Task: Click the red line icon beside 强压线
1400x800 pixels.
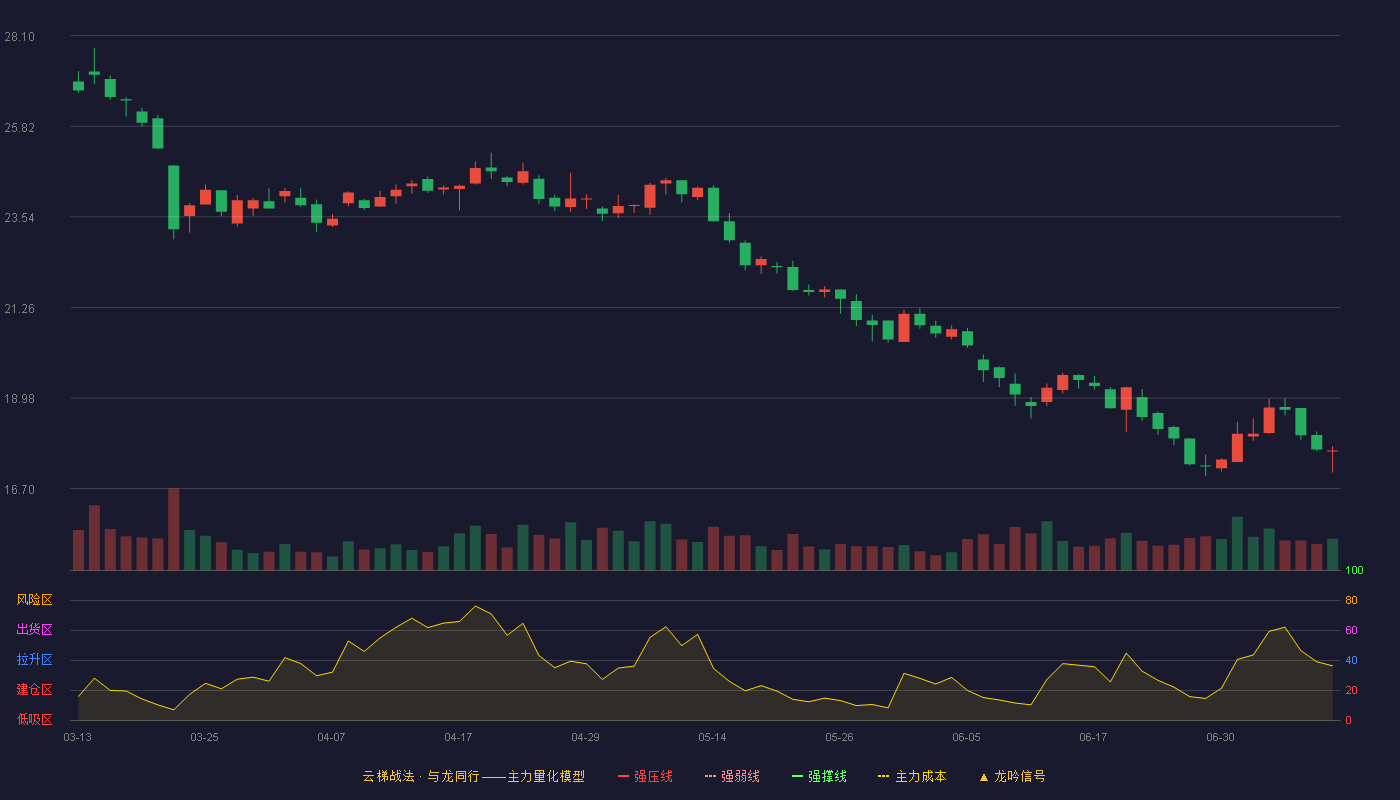Action: 623,776
